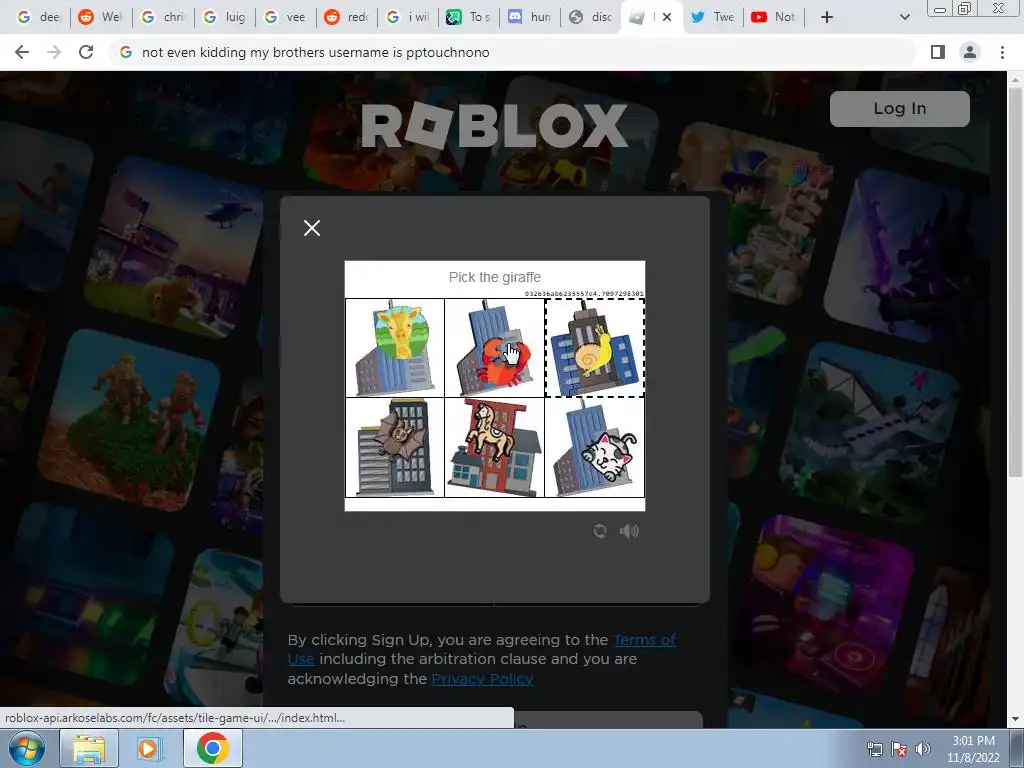Open the Windows Start menu

(25, 748)
